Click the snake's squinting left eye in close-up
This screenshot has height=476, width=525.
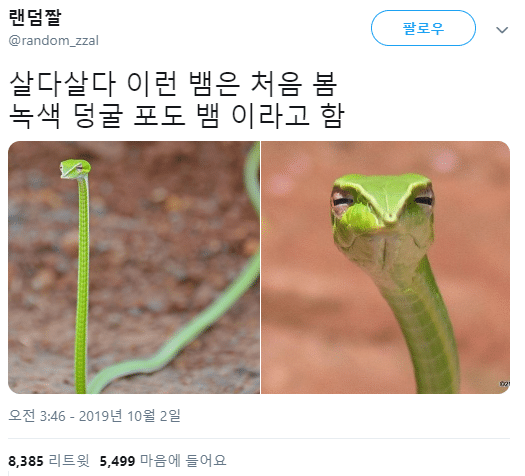[x=343, y=202]
